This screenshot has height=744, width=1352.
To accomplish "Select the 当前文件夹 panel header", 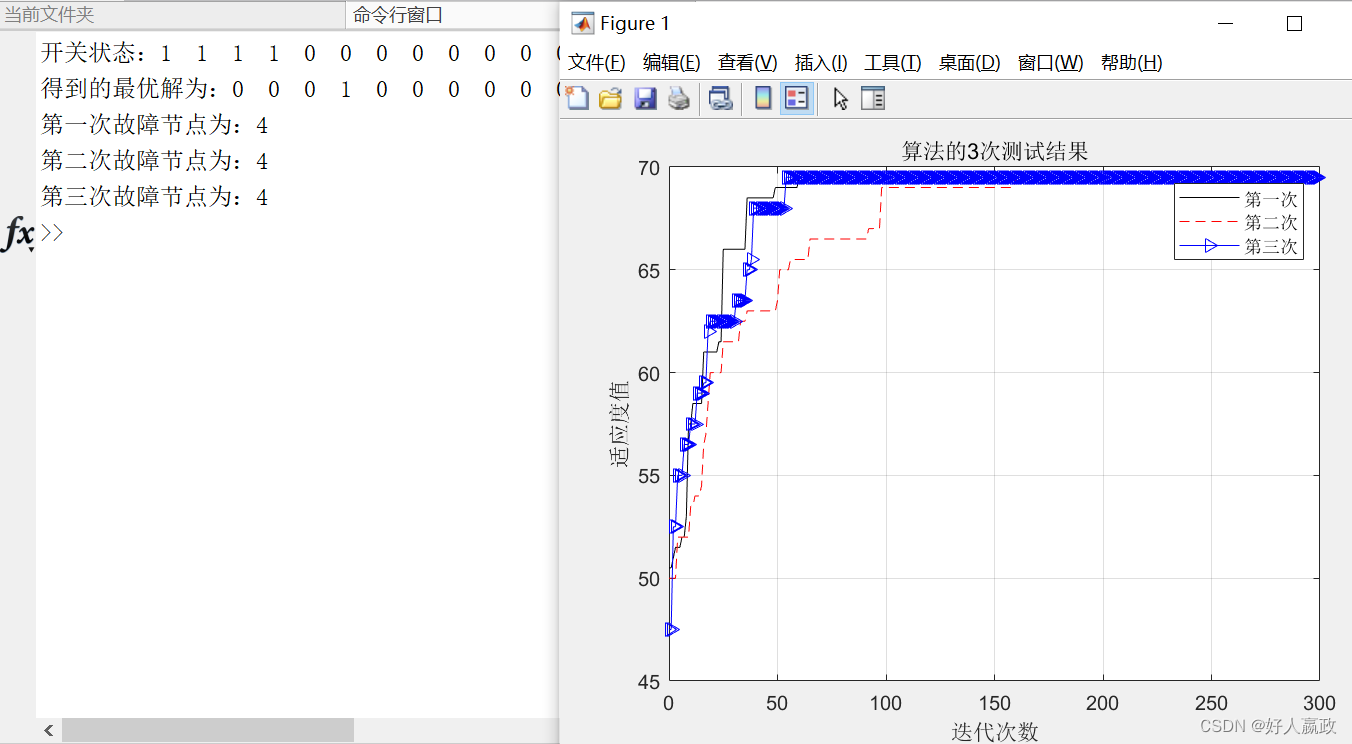I will [x=50, y=15].
